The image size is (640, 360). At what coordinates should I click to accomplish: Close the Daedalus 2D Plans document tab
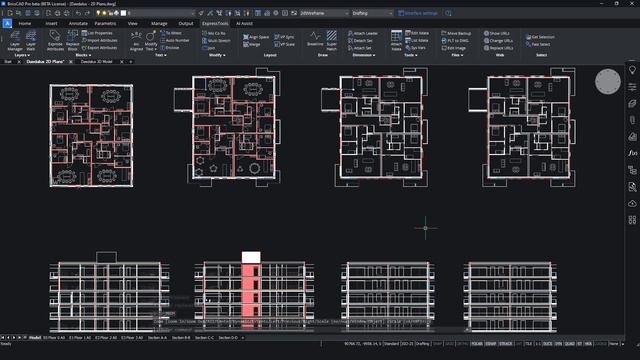click(x=71, y=62)
